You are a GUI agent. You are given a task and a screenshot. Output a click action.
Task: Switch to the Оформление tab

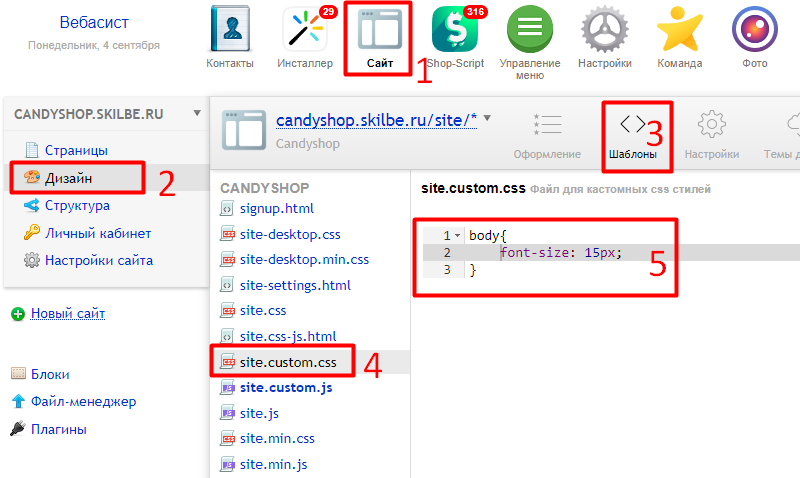pyautogui.click(x=547, y=134)
